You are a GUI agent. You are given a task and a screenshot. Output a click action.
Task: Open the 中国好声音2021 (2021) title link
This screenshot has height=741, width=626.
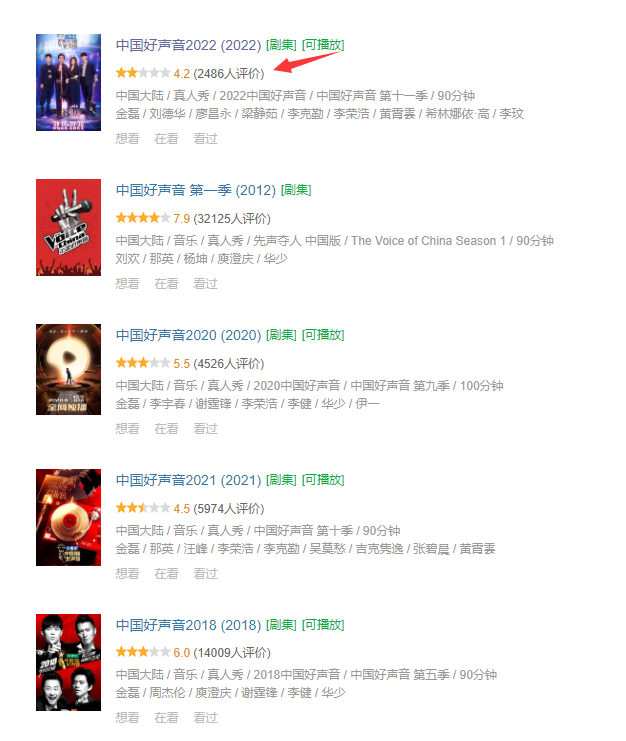pyautogui.click(x=188, y=481)
